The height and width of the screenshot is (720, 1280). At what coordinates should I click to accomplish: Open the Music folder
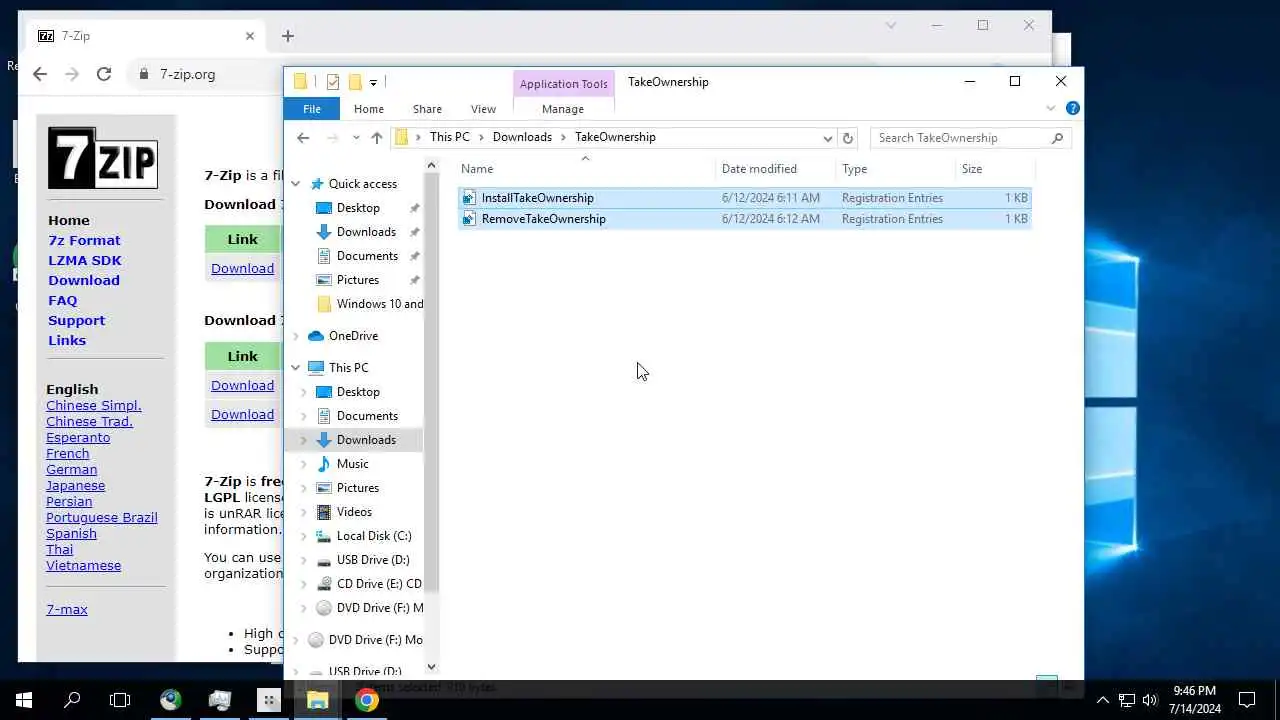(x=352, y=464)
